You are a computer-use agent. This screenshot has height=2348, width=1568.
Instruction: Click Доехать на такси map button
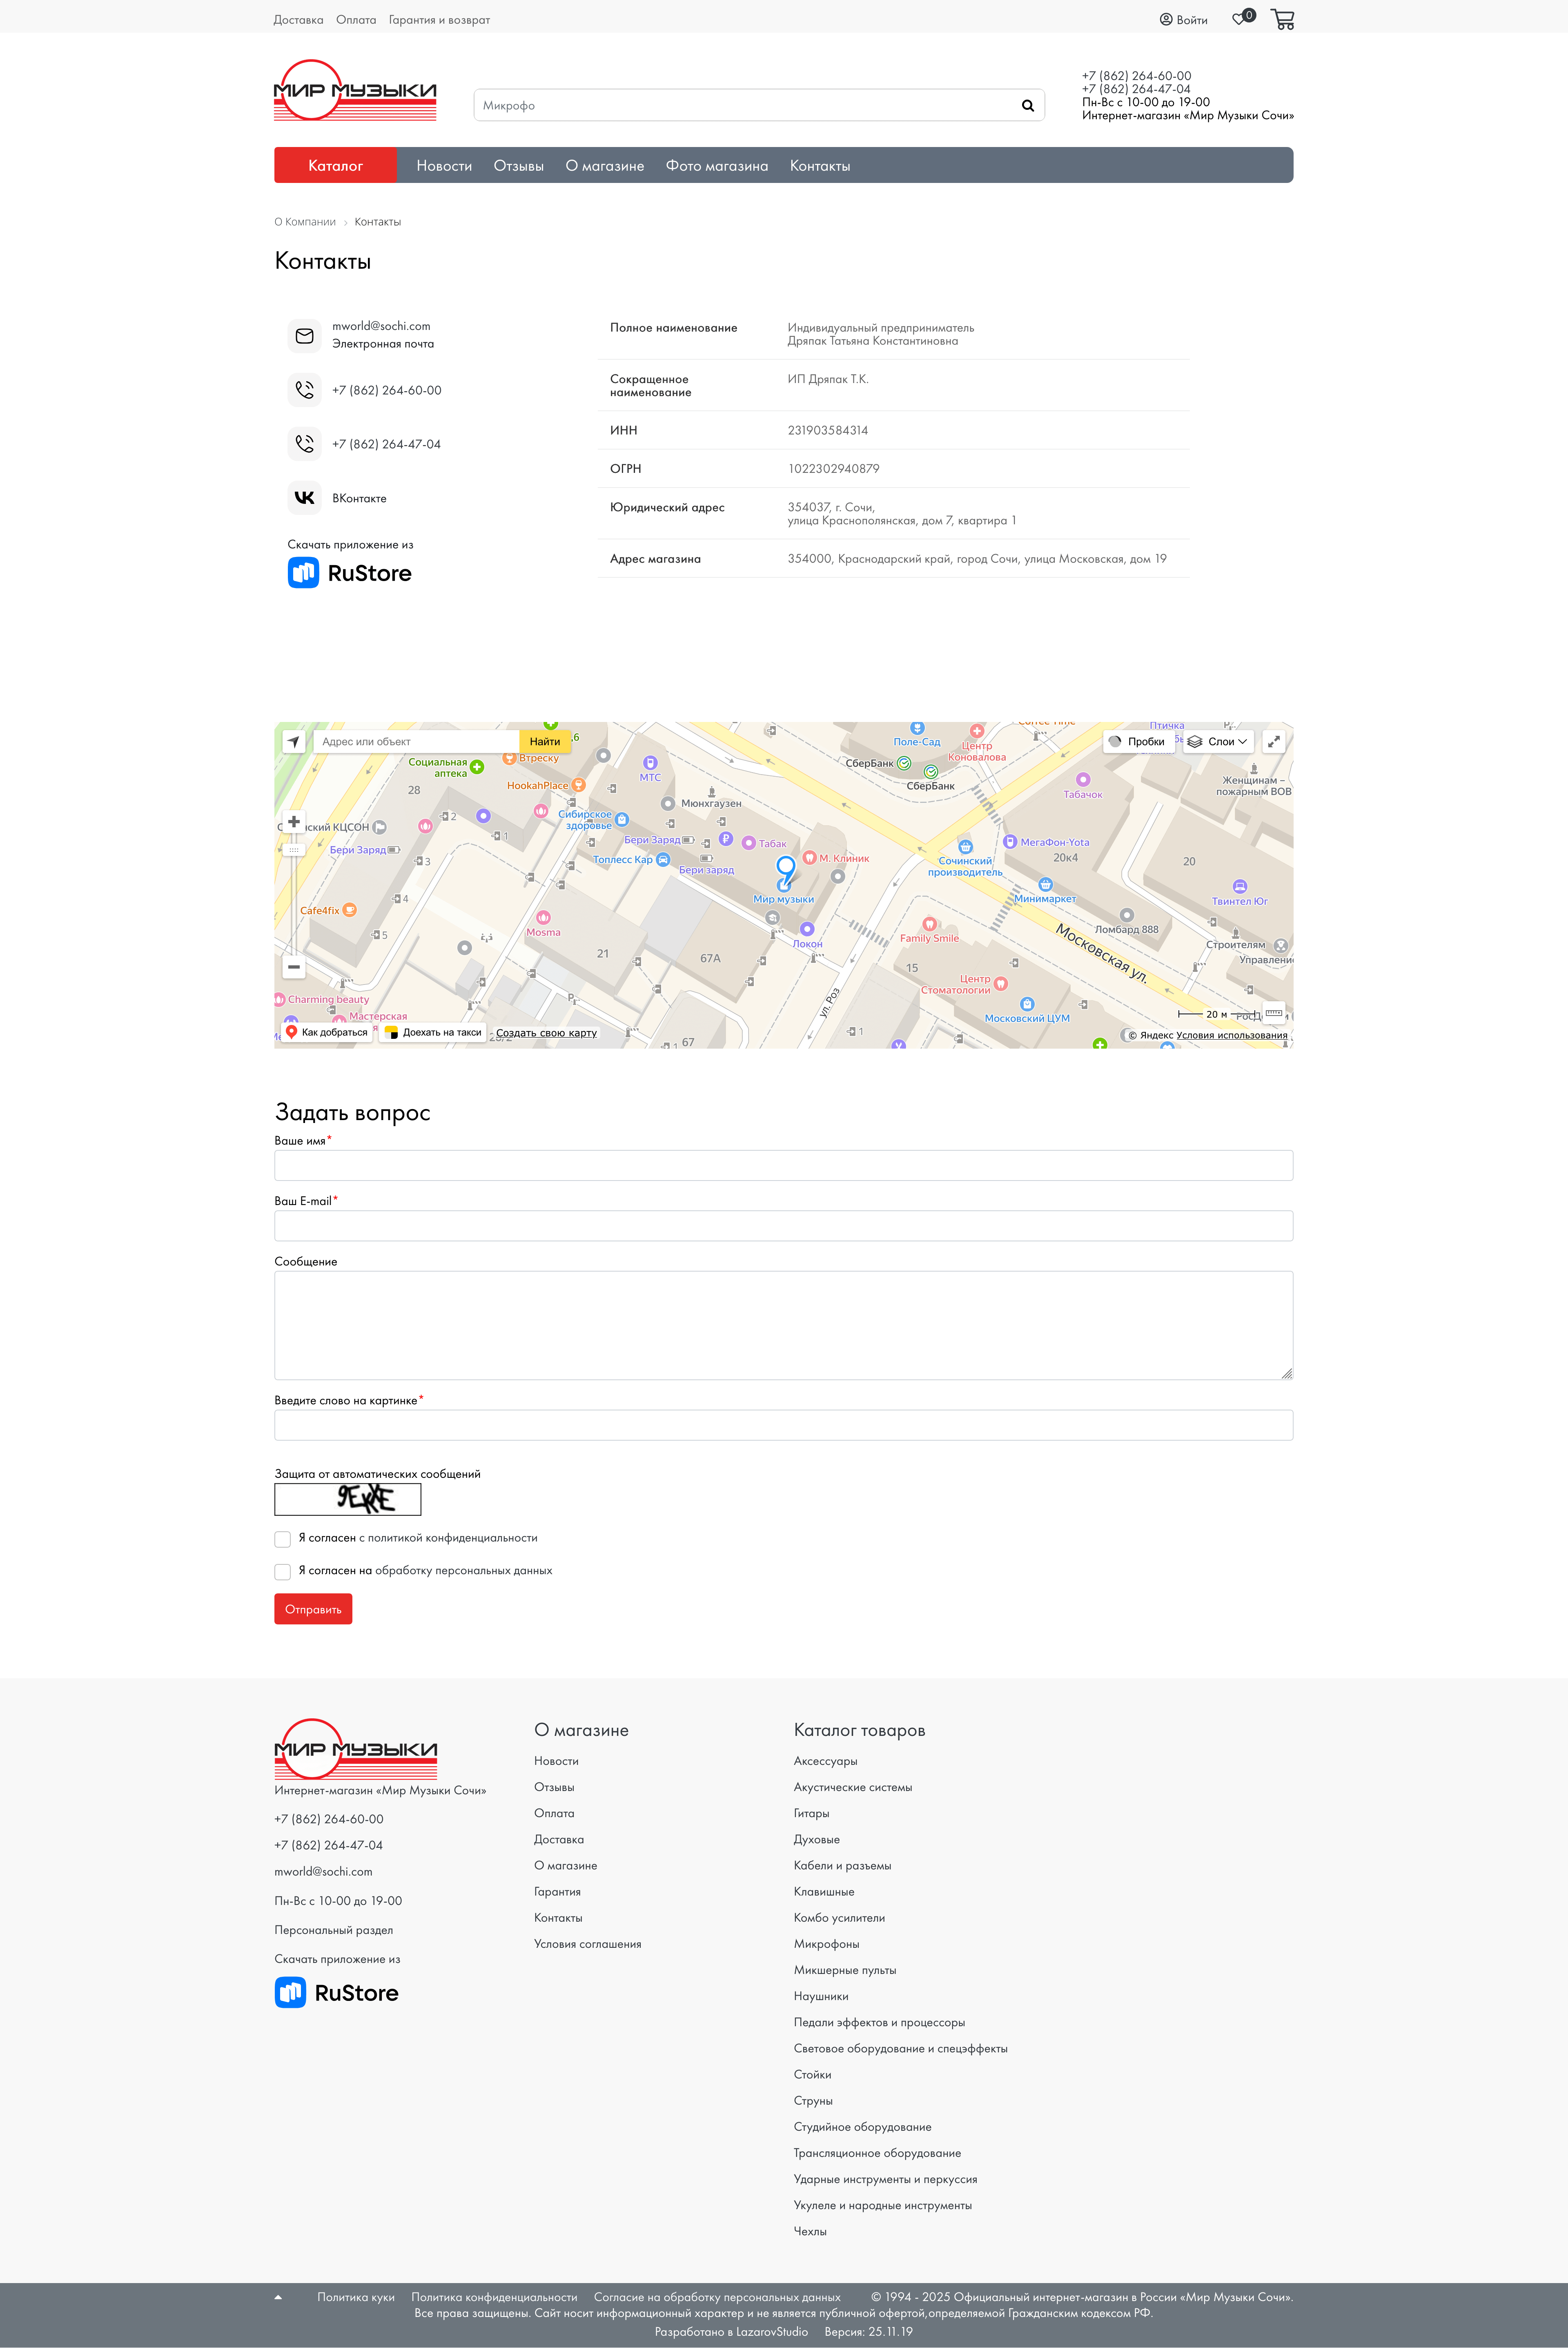pyautogui.click(x=433, y=1032)
